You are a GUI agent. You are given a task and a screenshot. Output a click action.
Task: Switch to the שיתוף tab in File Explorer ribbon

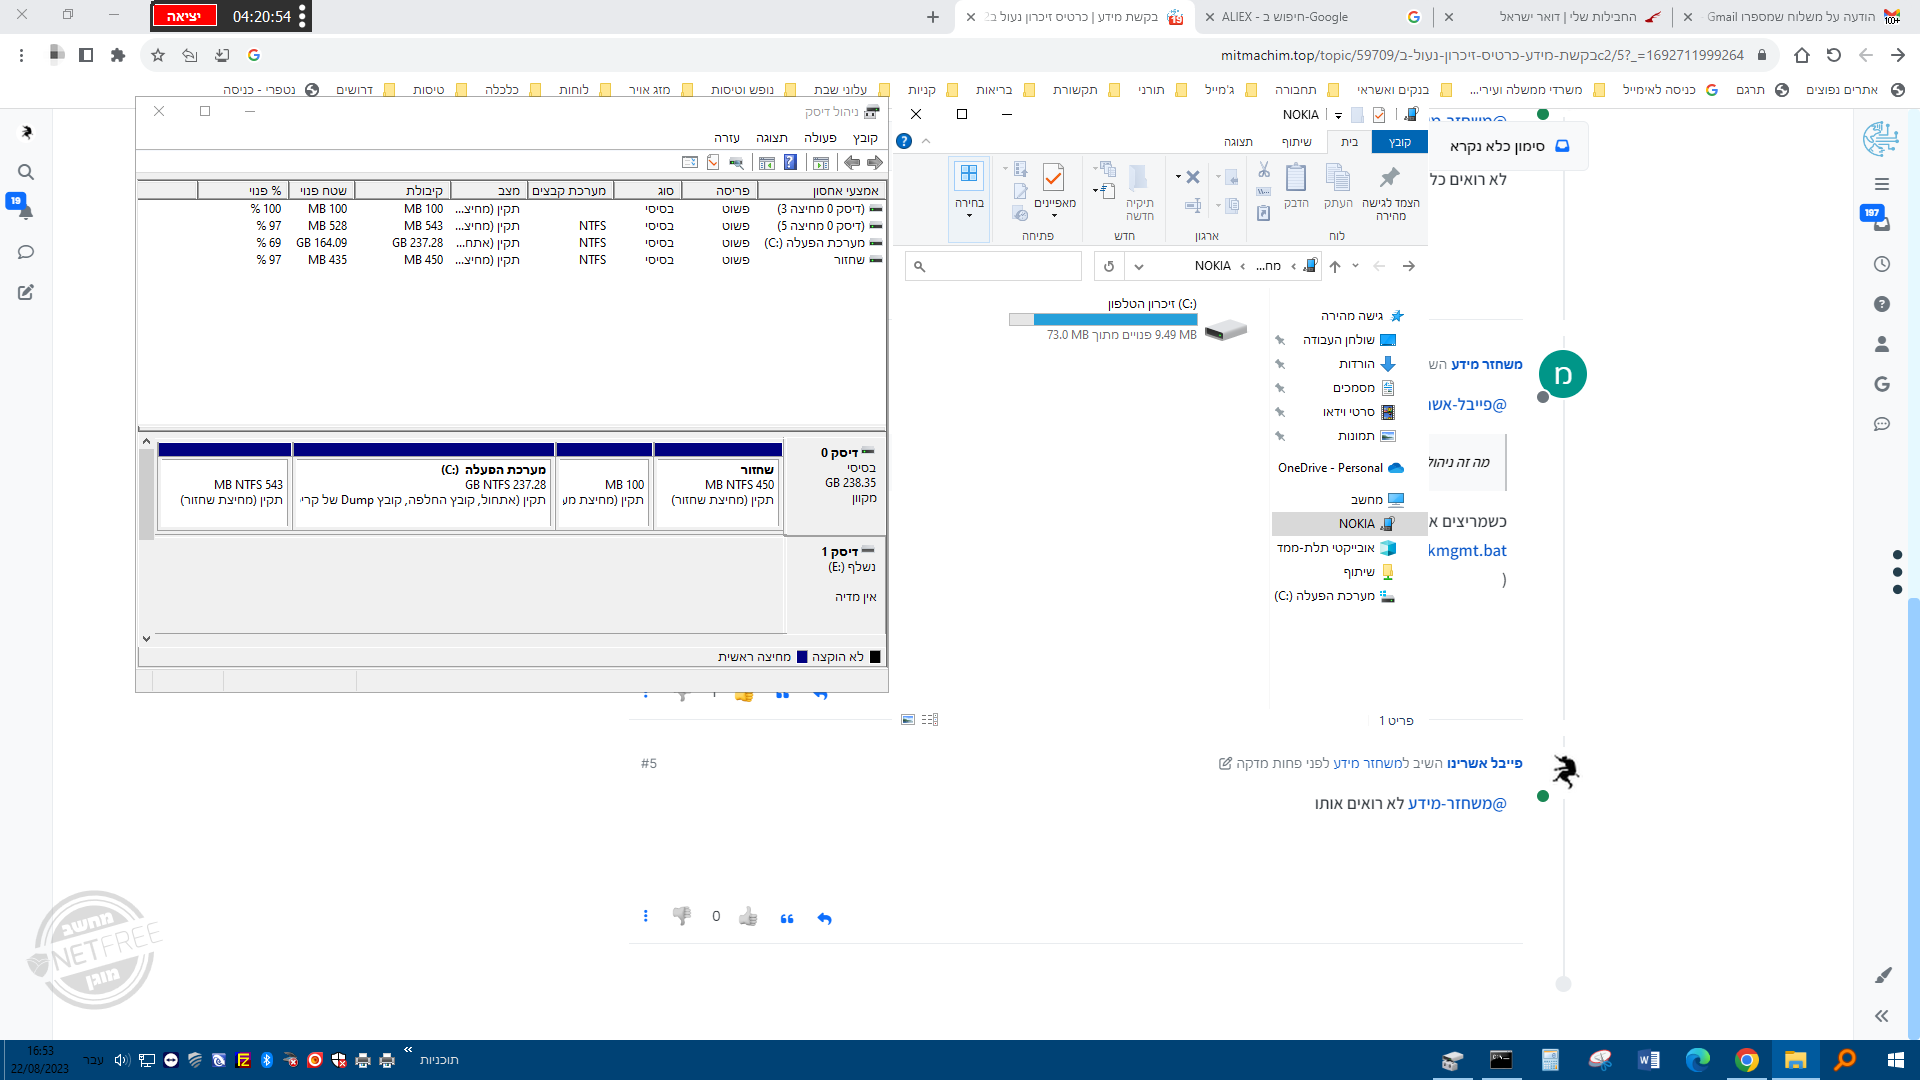(1296, 142)
